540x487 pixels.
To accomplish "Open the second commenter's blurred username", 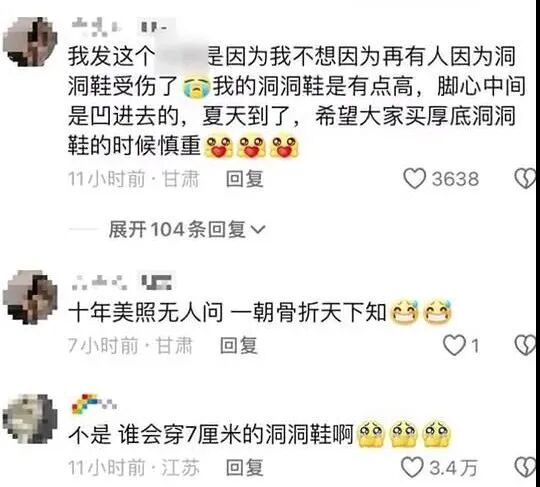I will 100,282.
